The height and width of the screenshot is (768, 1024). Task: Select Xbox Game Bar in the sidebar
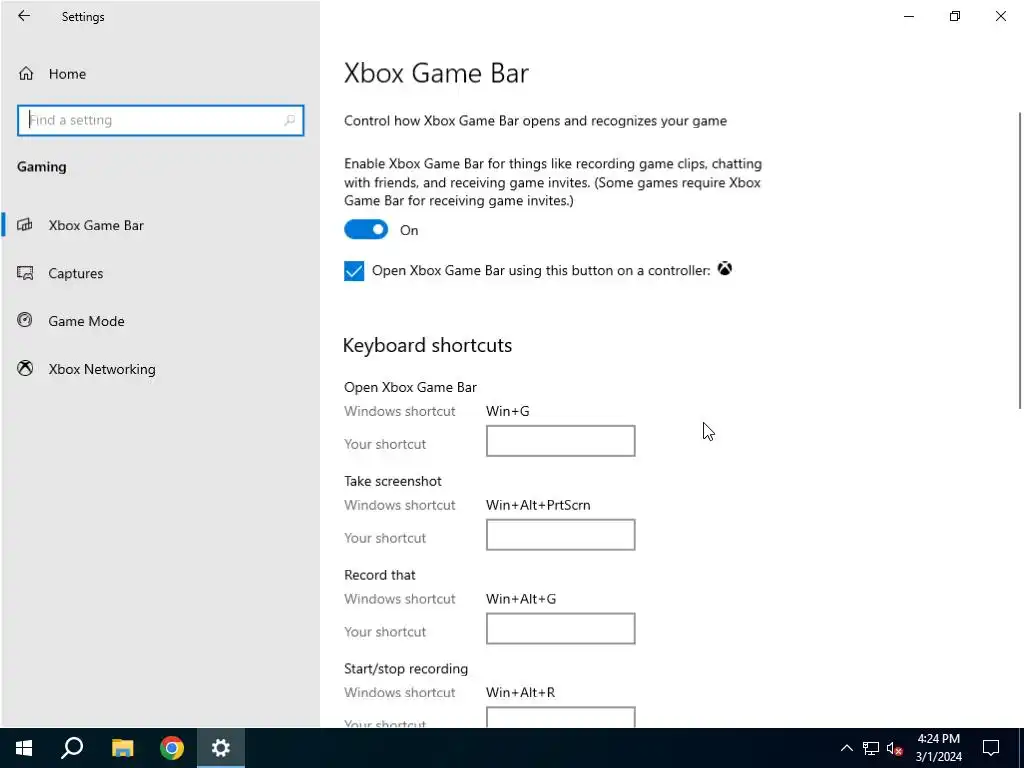point(160,225)
